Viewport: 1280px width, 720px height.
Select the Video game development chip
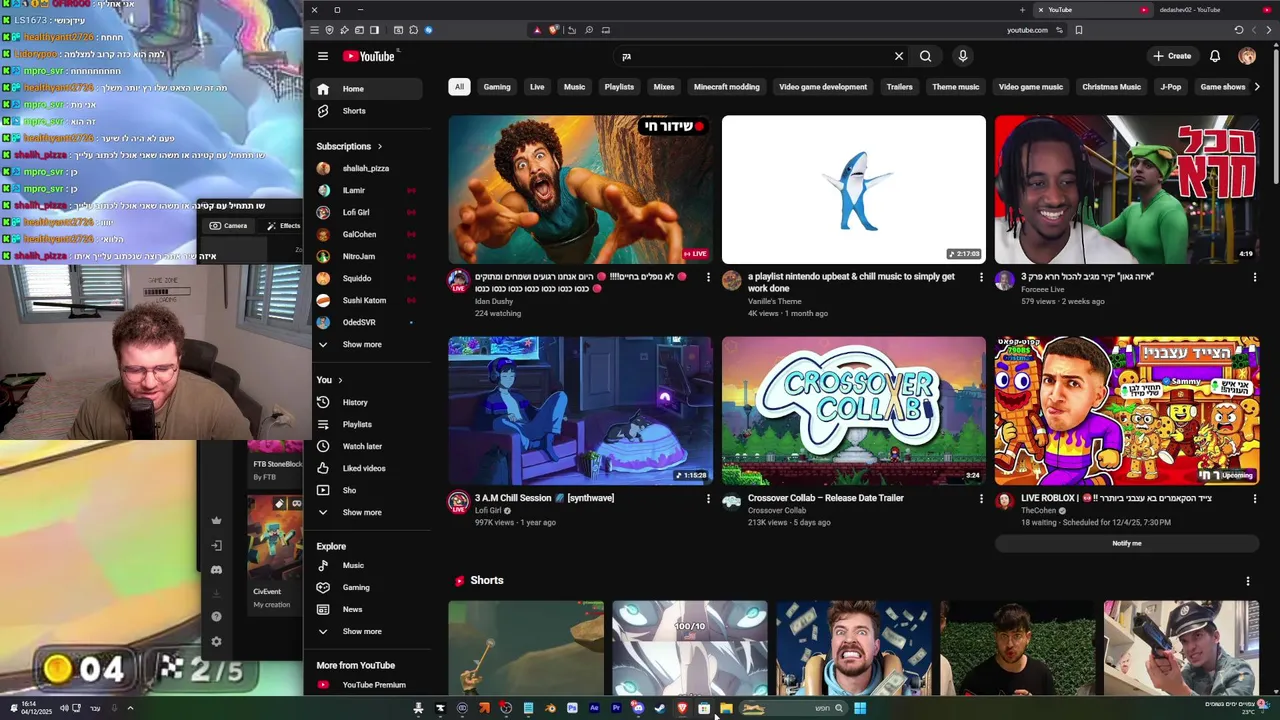tap(823, 87)
